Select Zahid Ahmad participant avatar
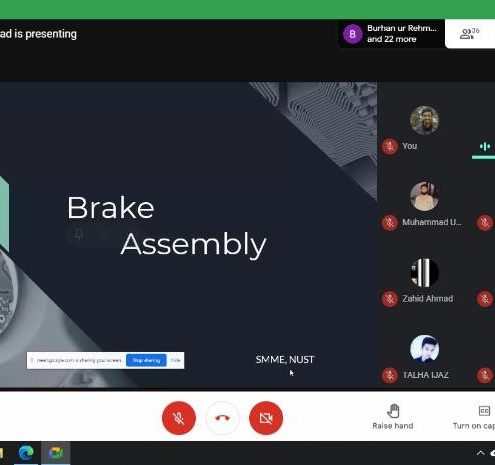 coord(424,273)
